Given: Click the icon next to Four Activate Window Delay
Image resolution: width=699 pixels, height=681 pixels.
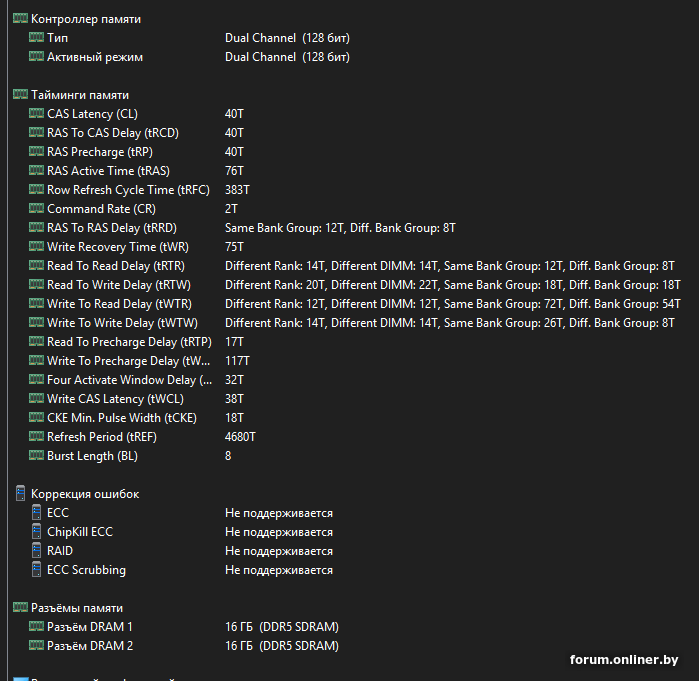Looking at the screenshot, I should click(37, 379).
